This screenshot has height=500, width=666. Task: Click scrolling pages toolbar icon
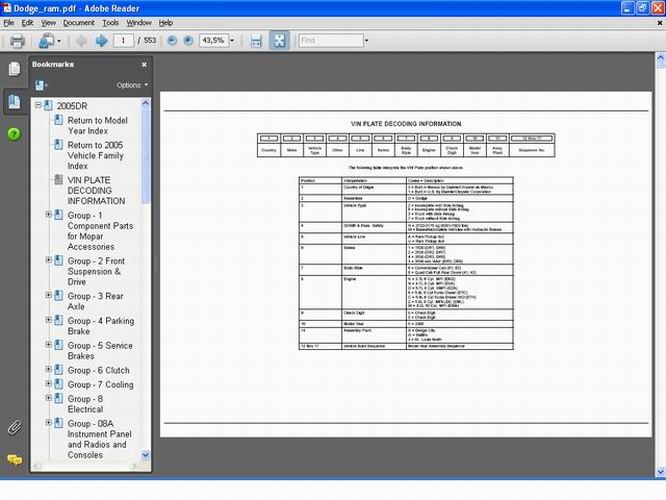point(256,41)
